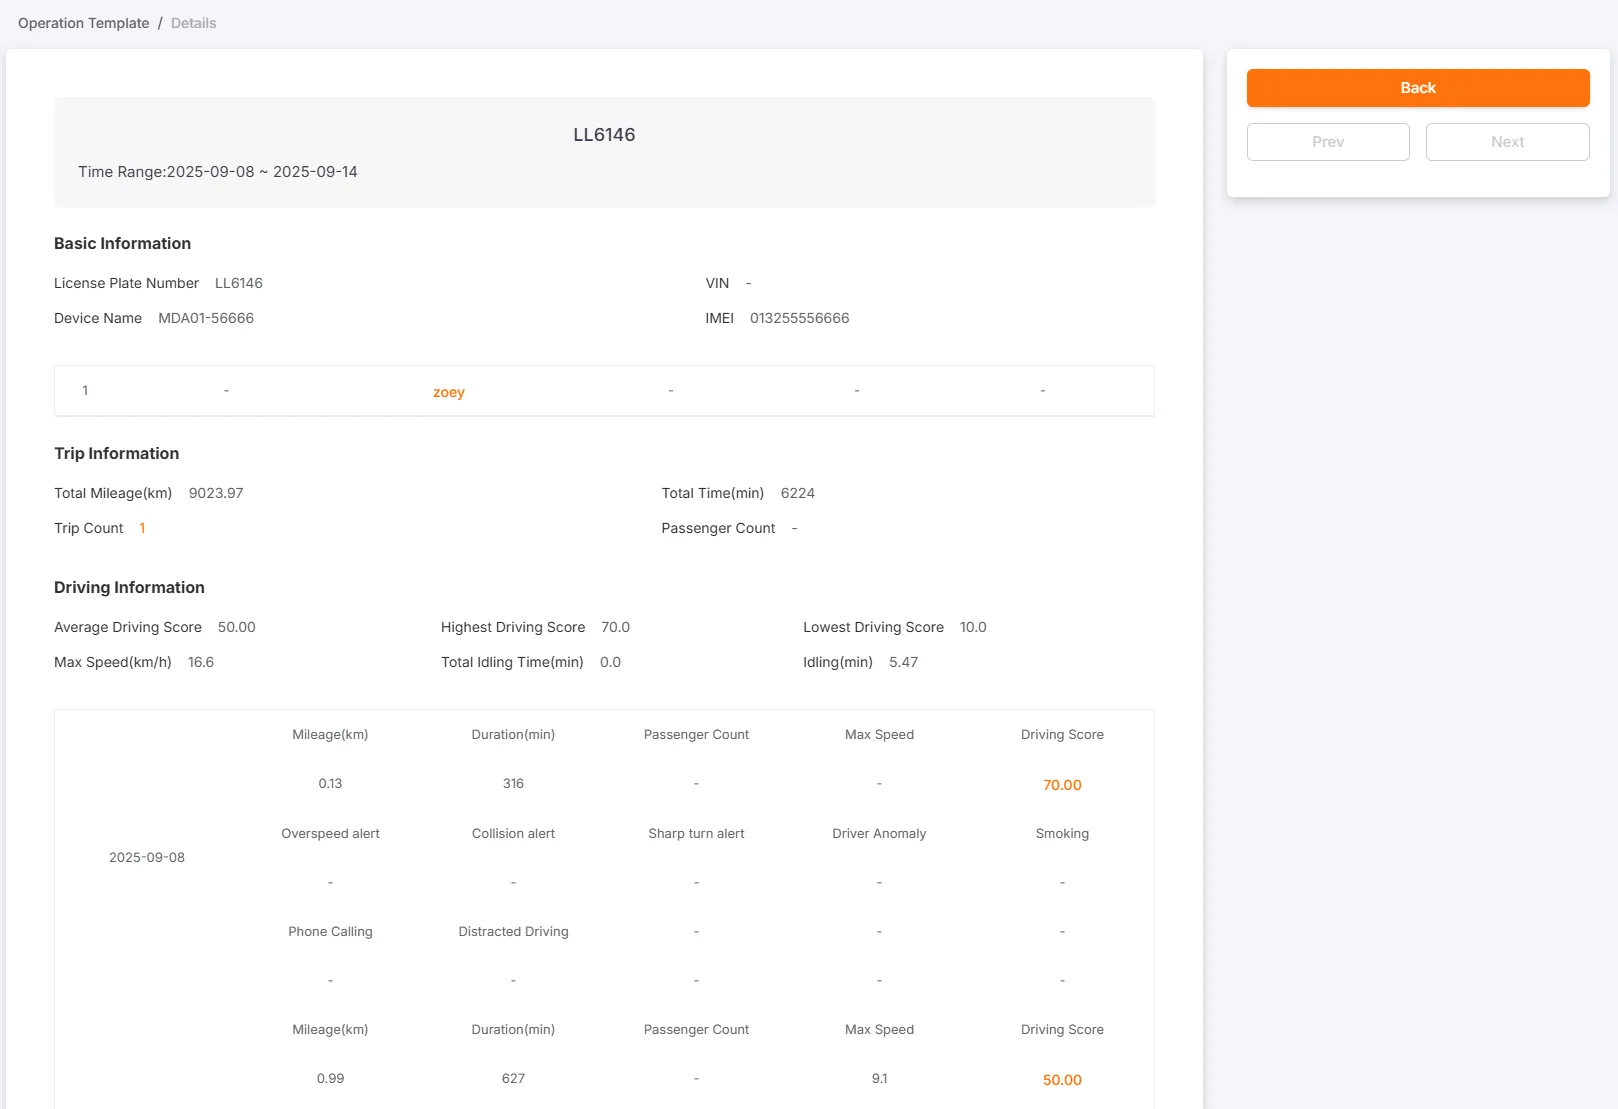1618x1109 pixels.
Task: Click the driver table row number 1
Action: 85,390
